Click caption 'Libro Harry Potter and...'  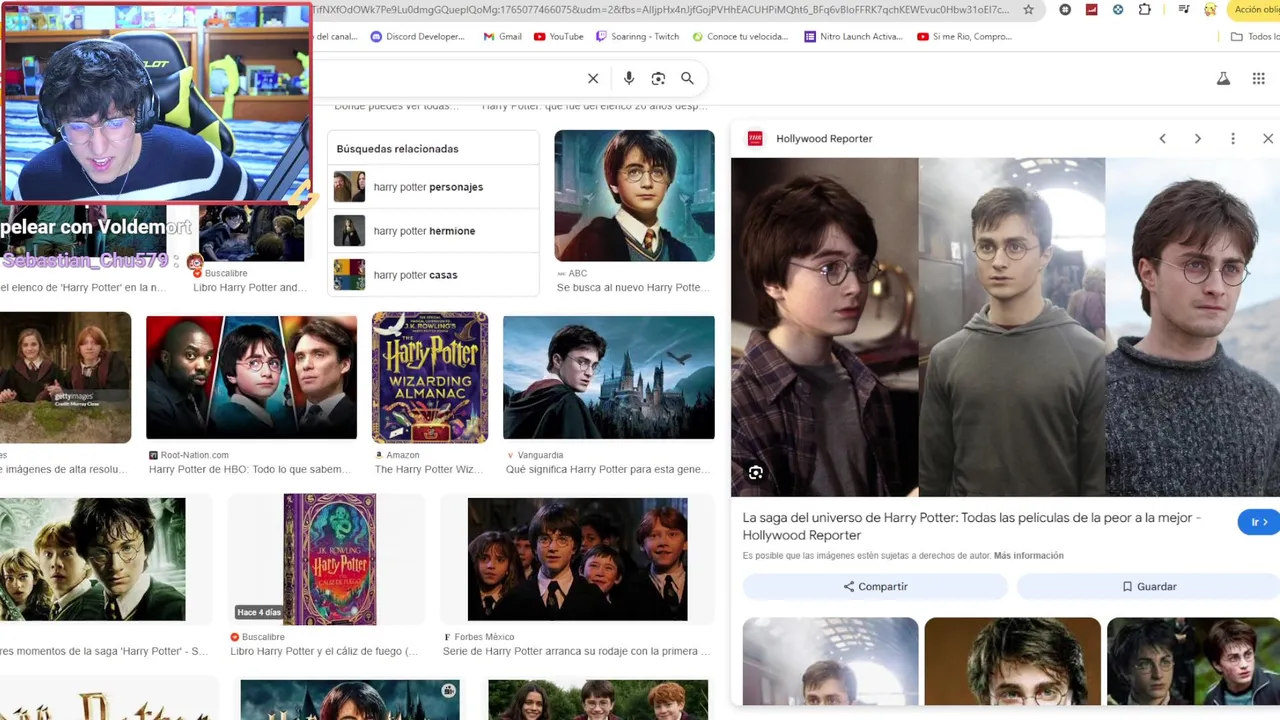[250, 288]
